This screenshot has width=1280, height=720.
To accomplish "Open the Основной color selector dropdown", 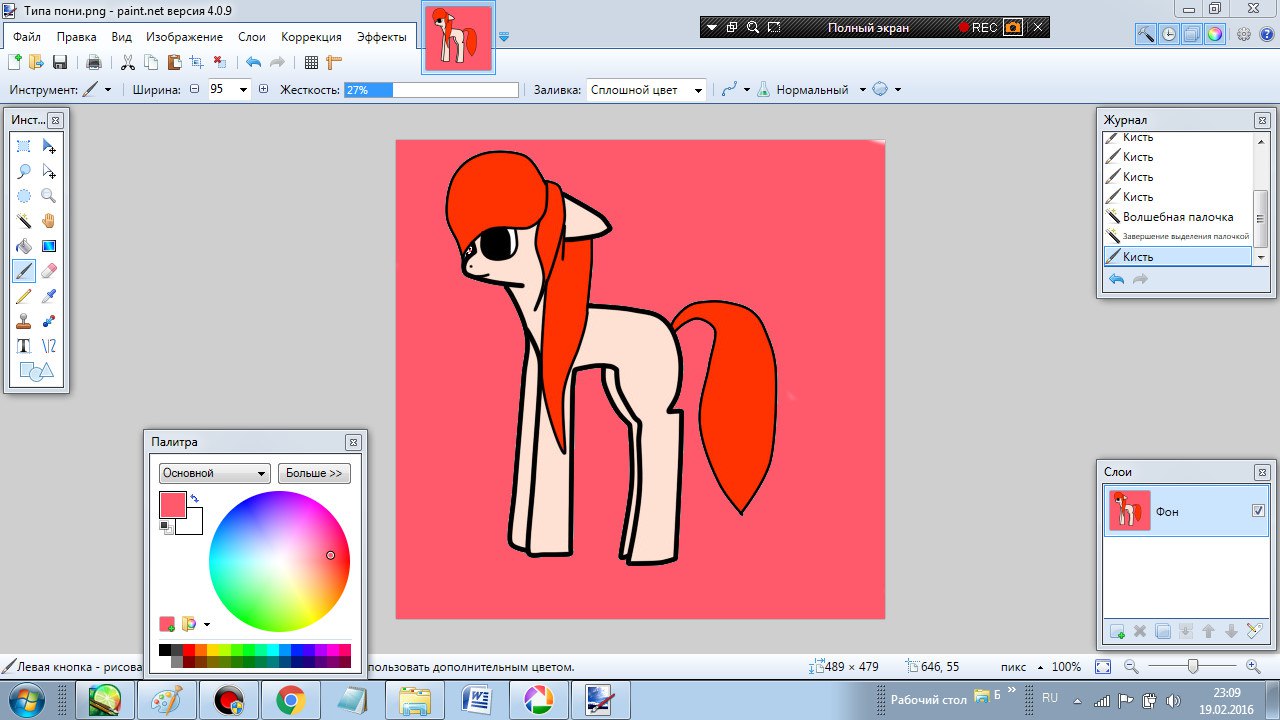I will (214, 473).
